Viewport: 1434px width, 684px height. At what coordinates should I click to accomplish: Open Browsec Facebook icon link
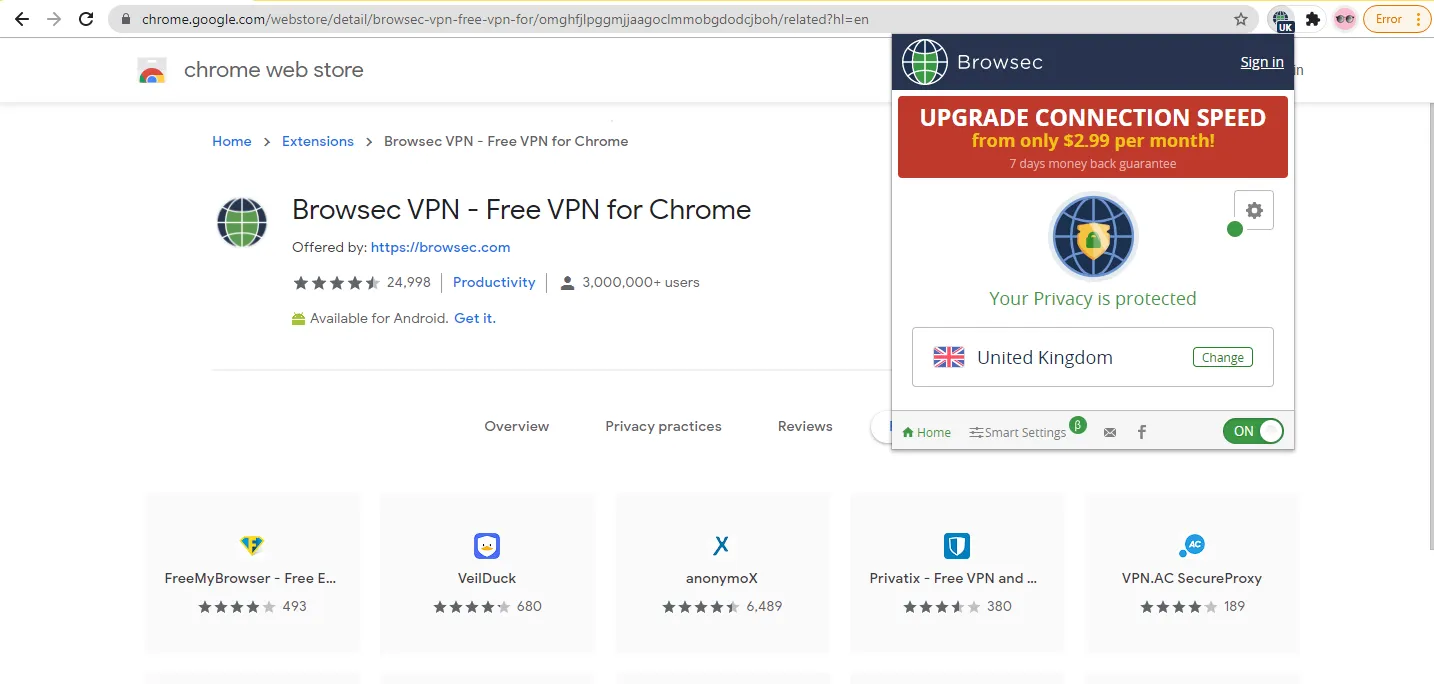tap(1142, 432)
